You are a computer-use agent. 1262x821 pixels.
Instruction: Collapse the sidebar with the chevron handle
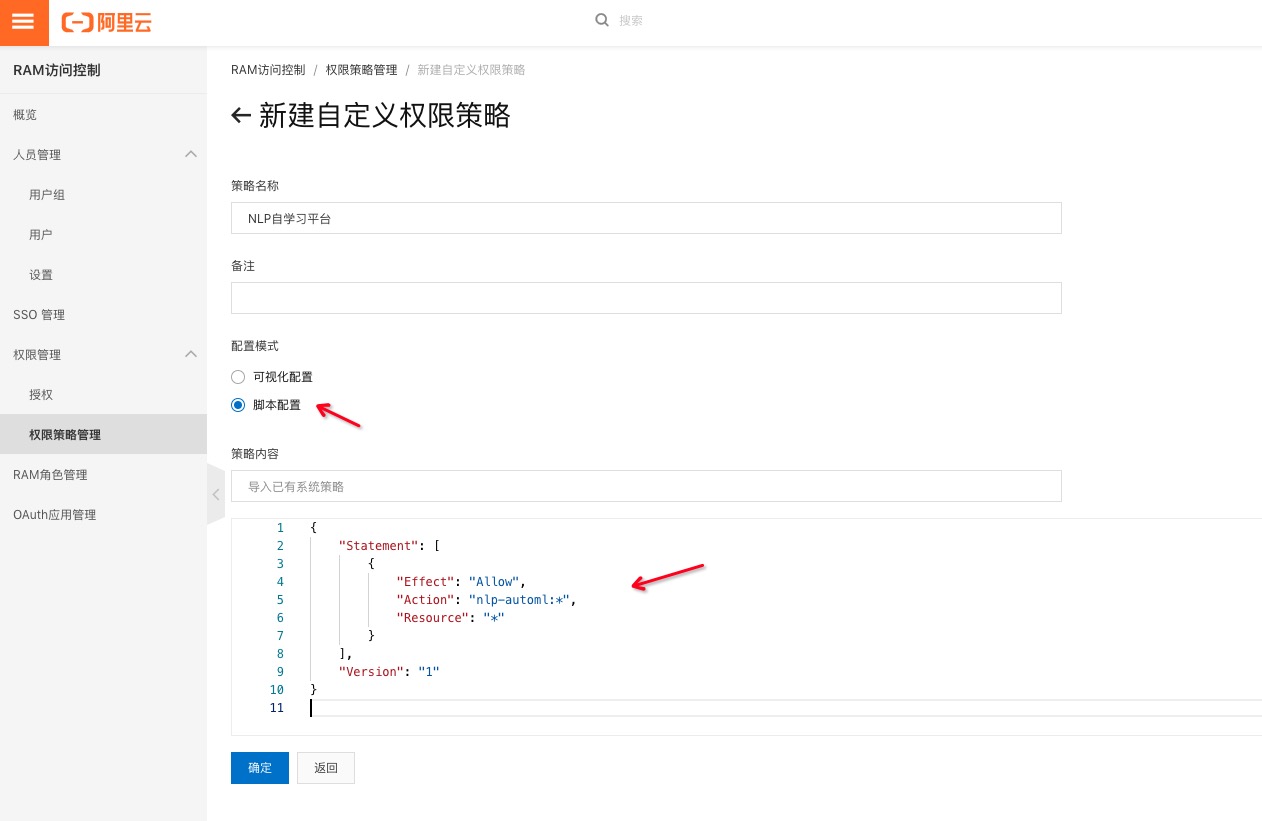click(x=216, y=494)
